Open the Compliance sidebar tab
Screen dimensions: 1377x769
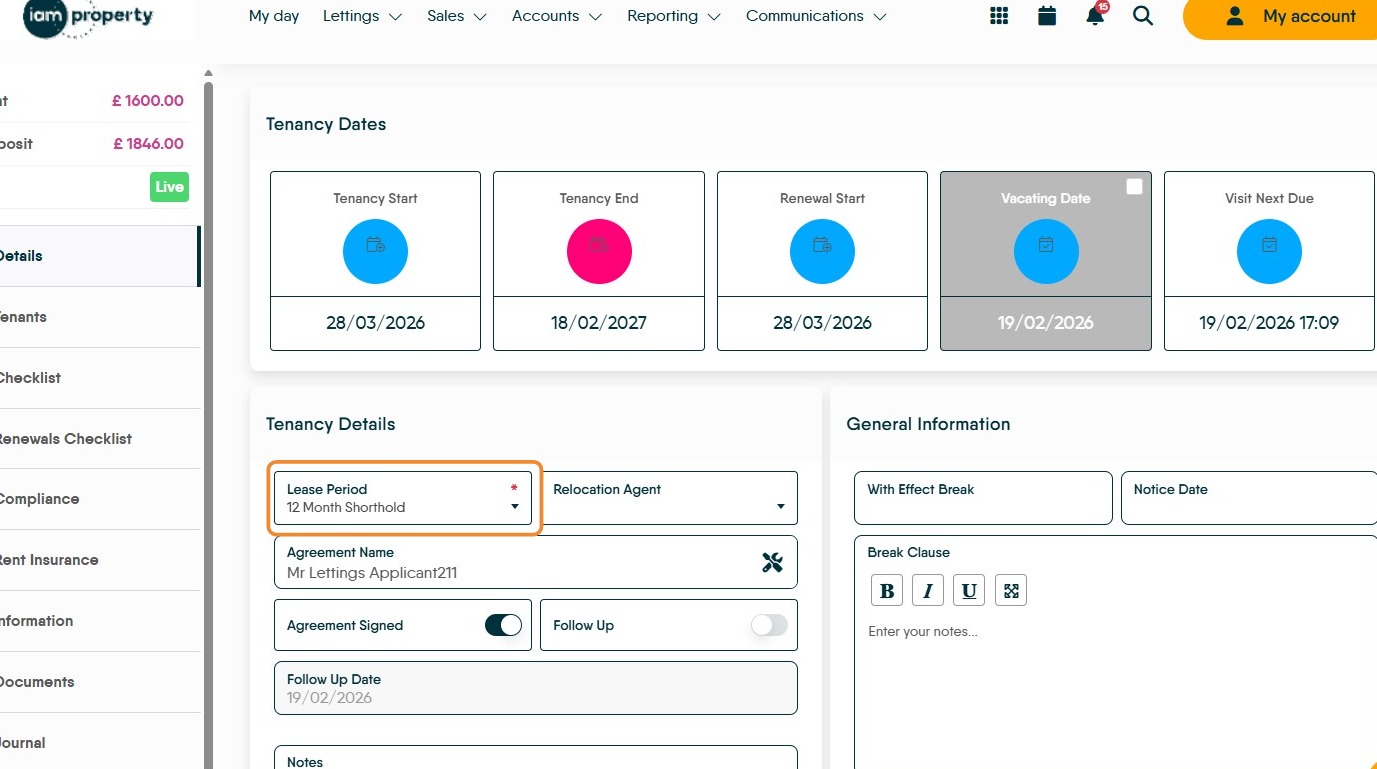point(99,499)
